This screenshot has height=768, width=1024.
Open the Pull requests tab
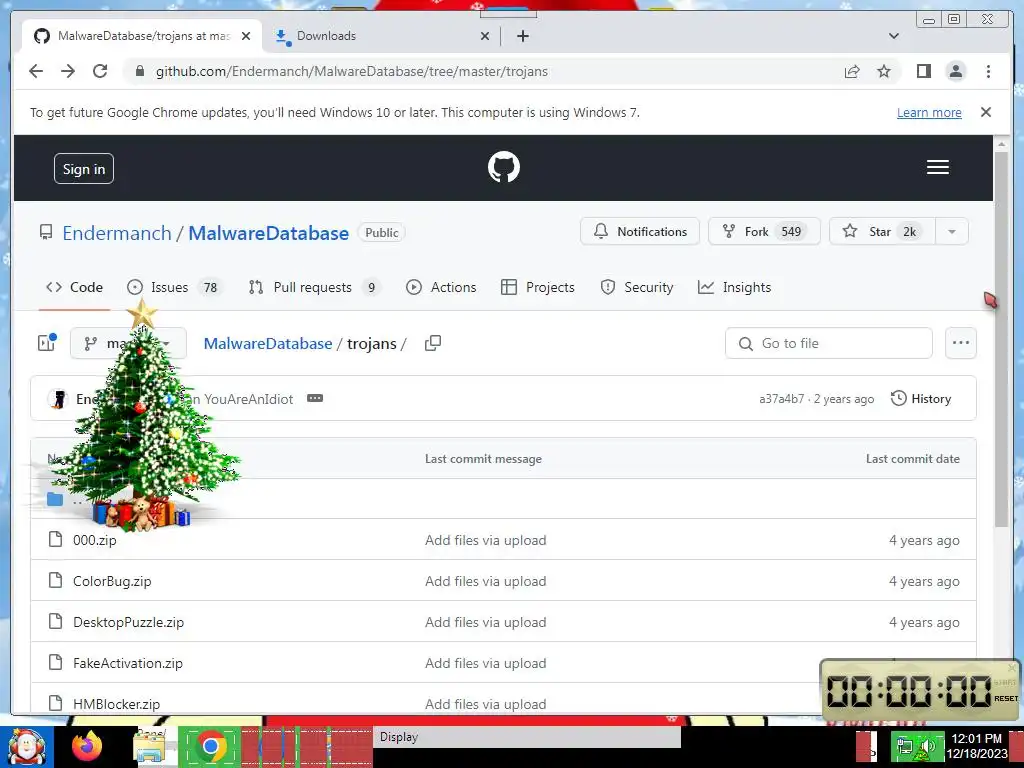[x=315, y=287]
